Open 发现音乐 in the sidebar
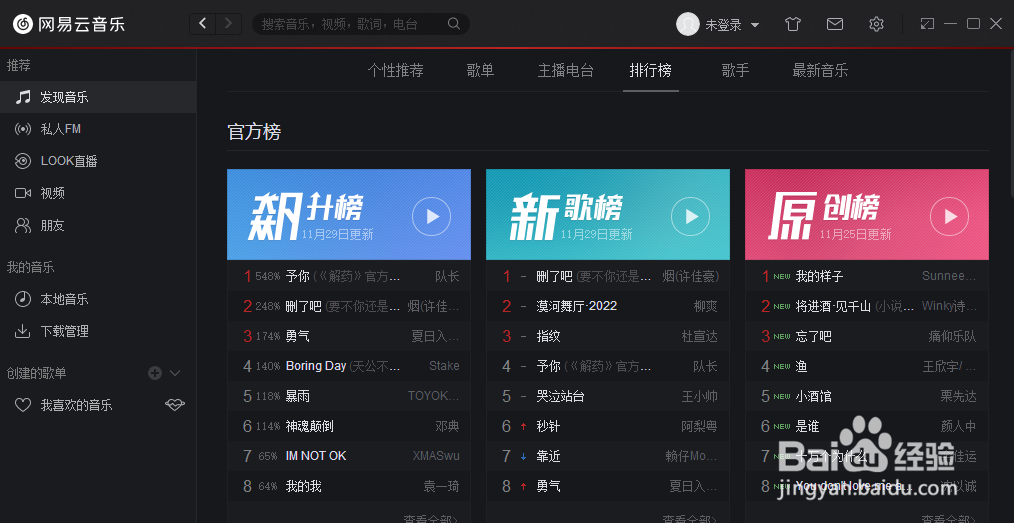The image size is (1014, 523). coord(98,97)
